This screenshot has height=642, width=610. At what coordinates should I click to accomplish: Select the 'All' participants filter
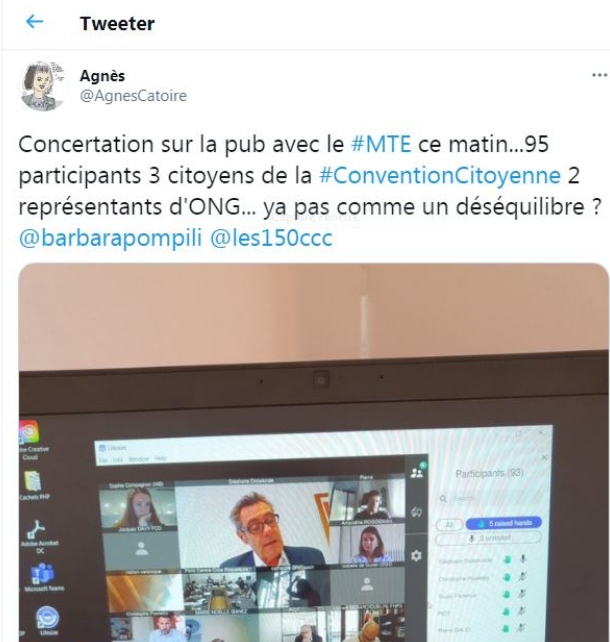pyautogui.click(x=449, y=524)
